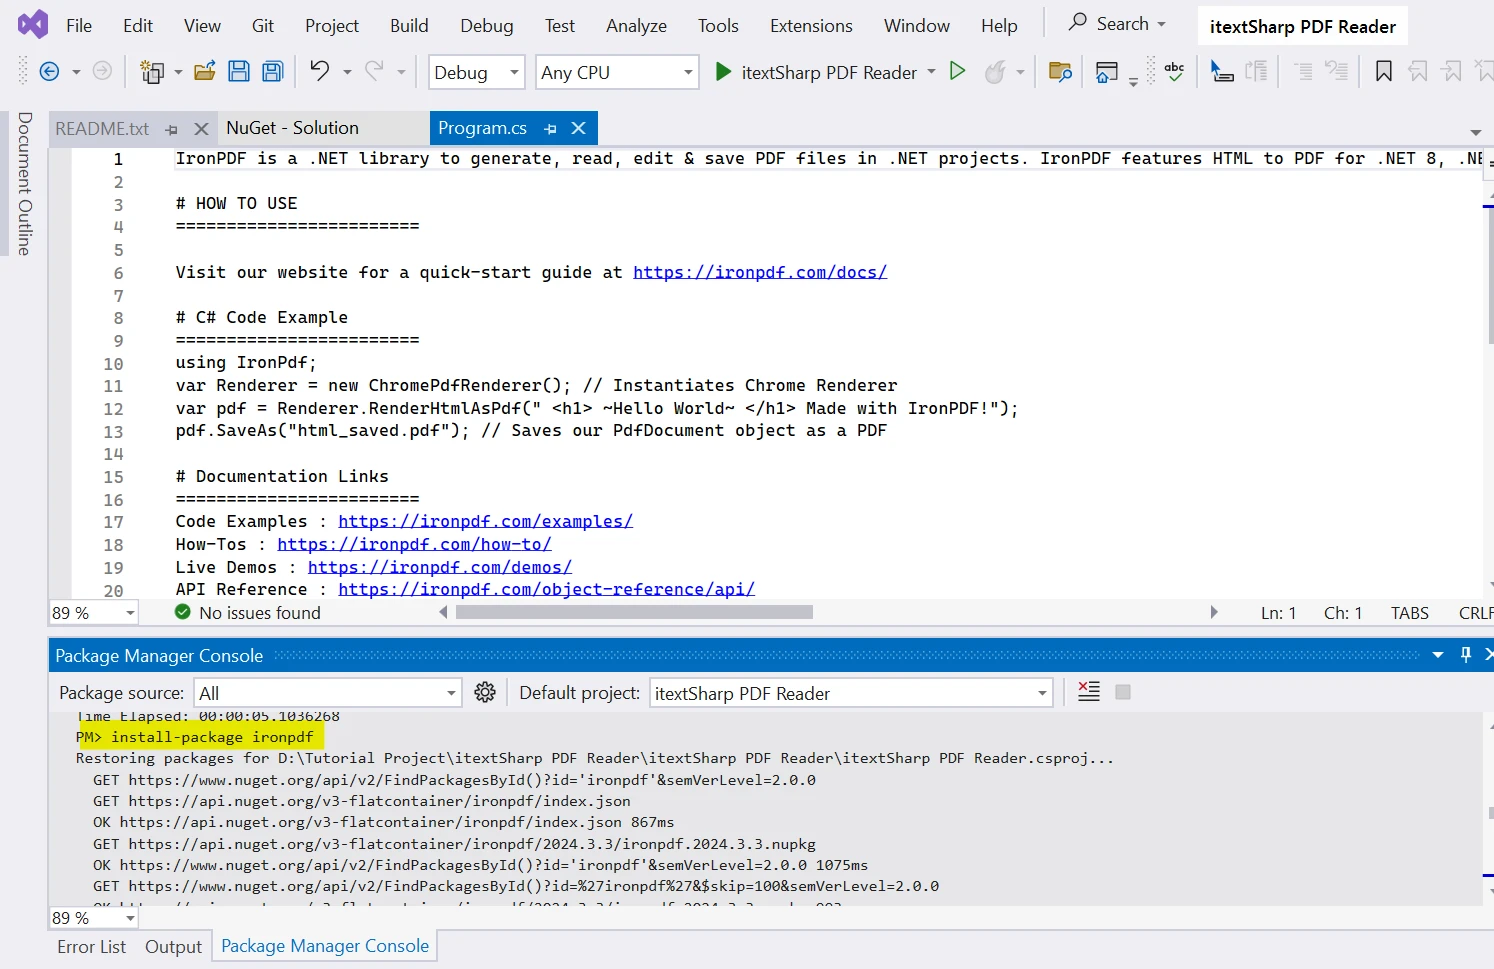Click the Undo arrow icon
This screenshot has height=969, width=1494.
(319, 70)
